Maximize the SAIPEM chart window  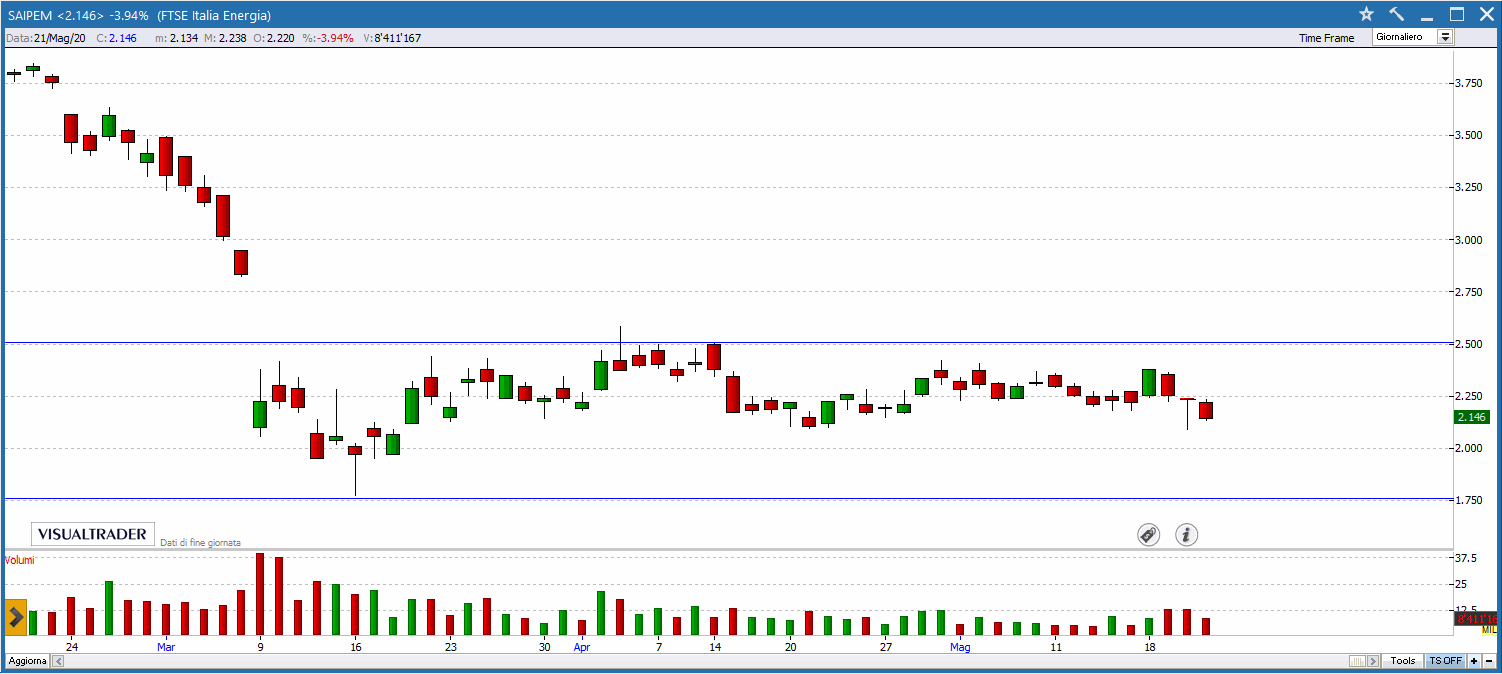point(1457,14)
